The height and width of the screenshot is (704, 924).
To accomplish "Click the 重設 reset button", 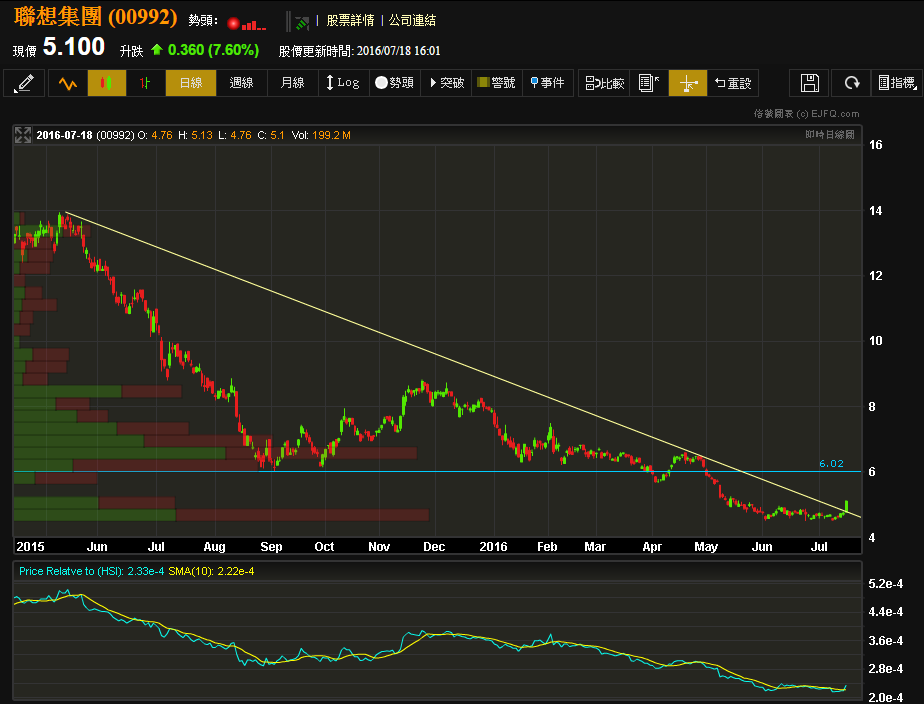I will [x=732, y=83].
